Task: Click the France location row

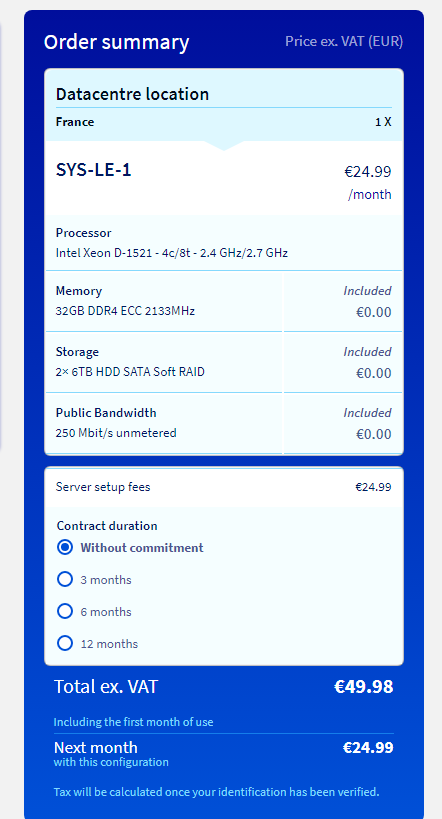Action: click(x=224, y=122)
